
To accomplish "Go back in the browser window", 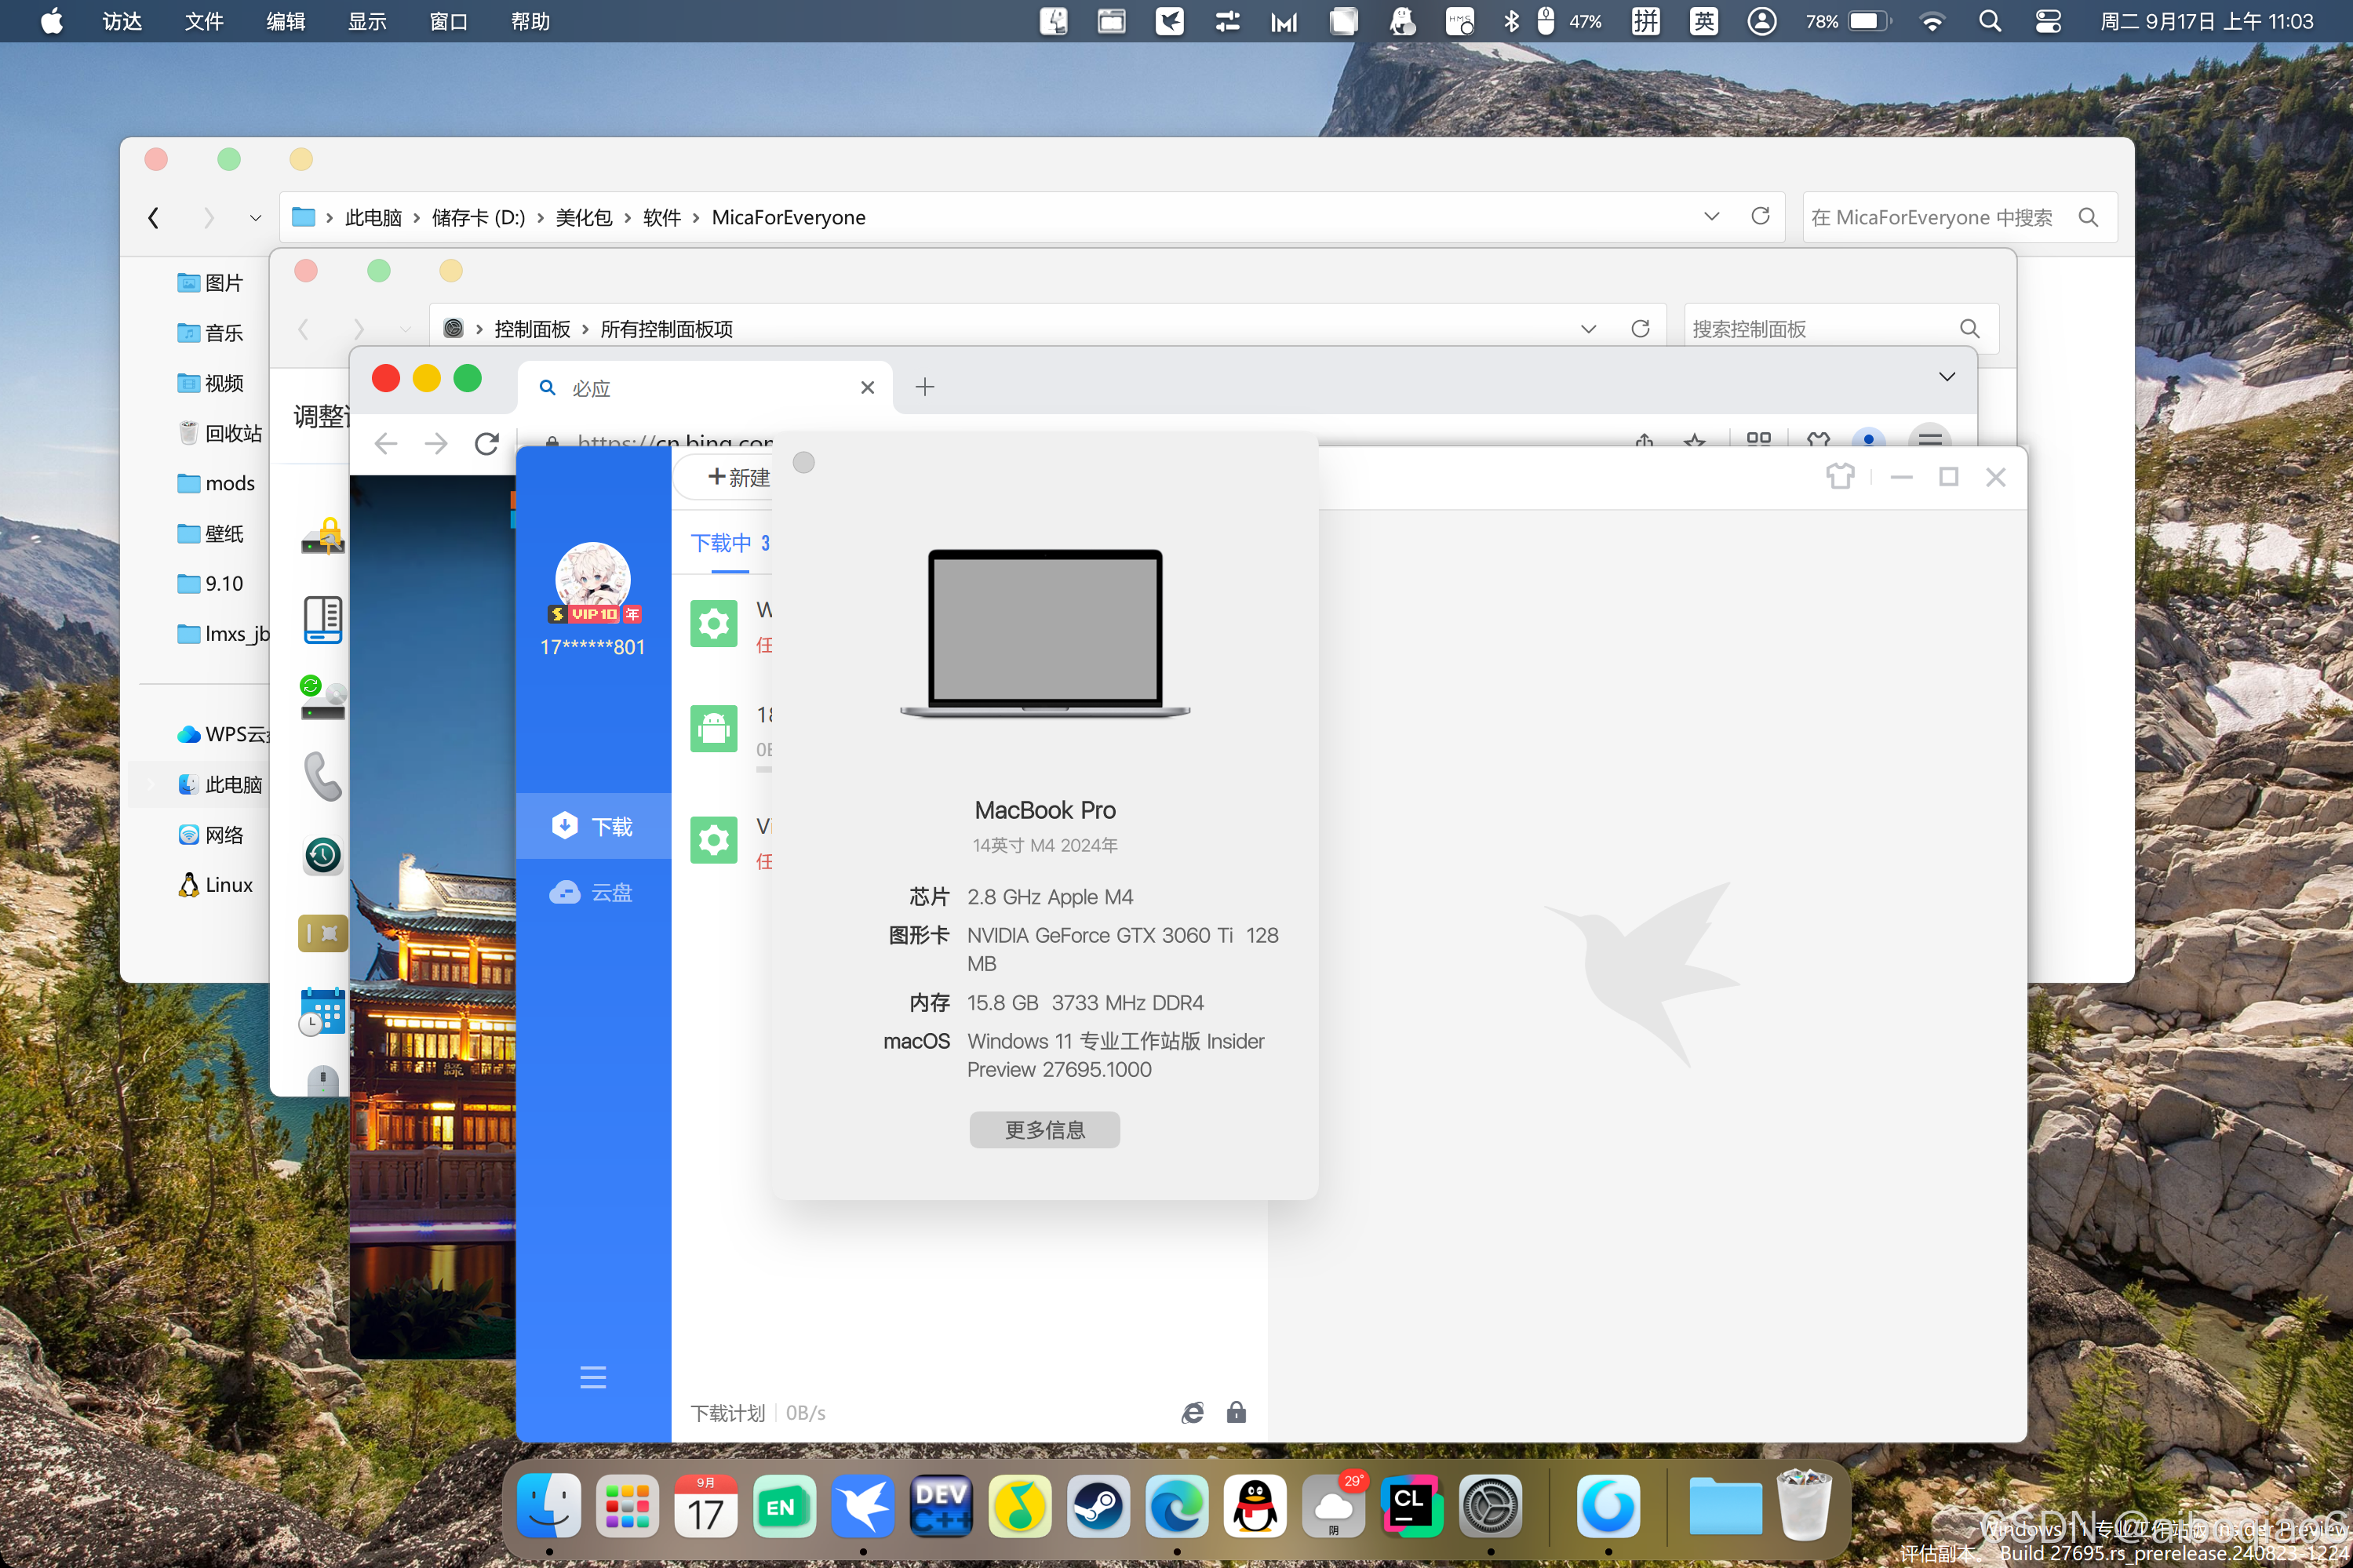I will coord(386,444).
